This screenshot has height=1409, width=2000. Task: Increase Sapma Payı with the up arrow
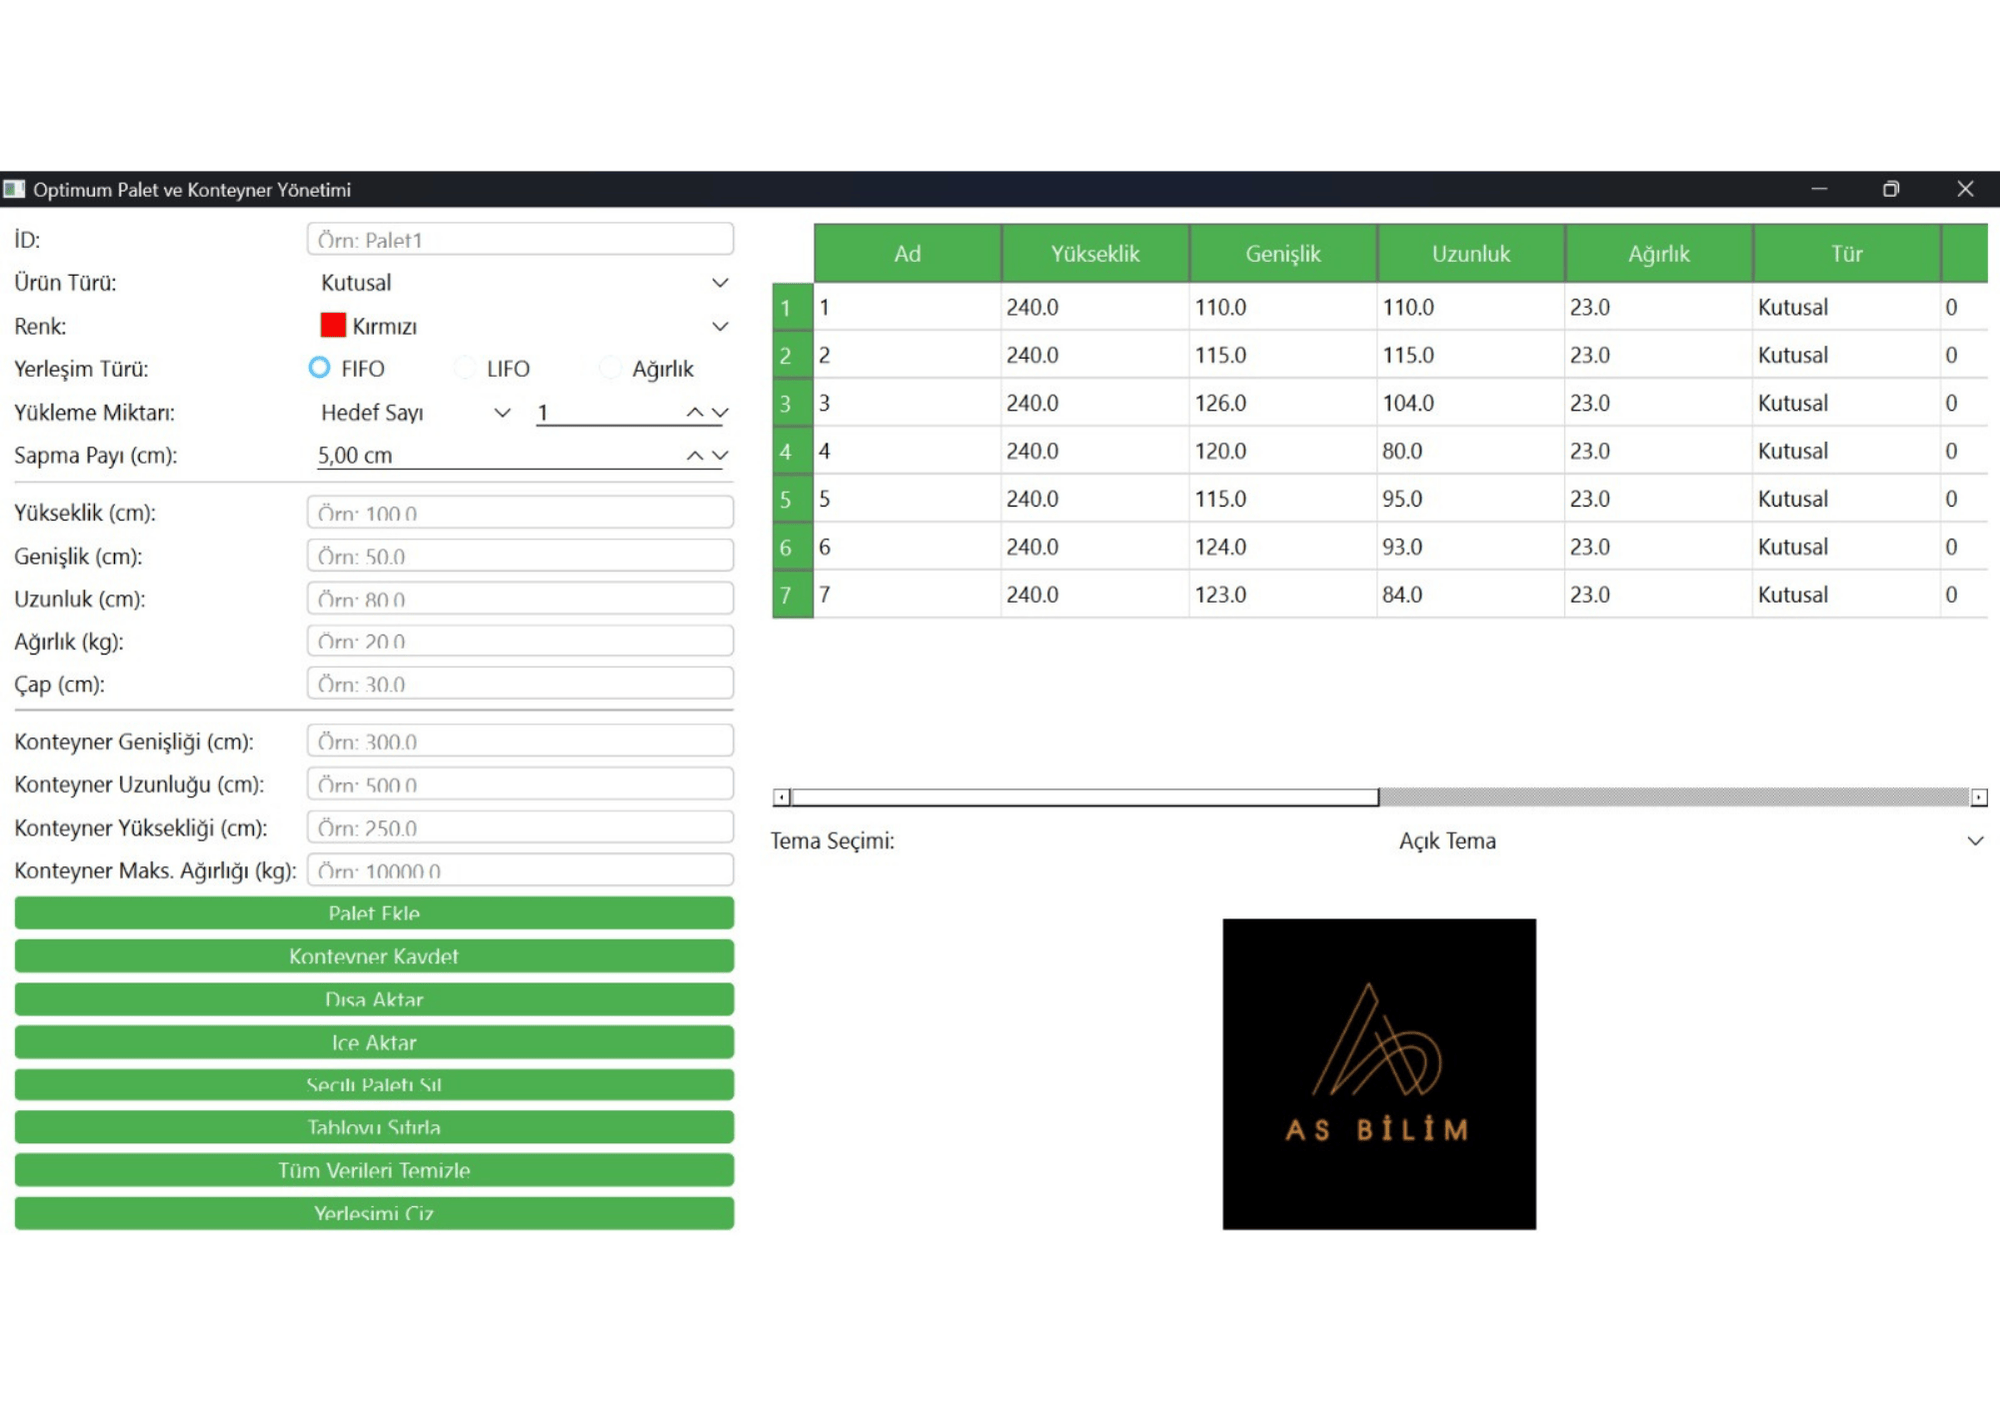694,455
